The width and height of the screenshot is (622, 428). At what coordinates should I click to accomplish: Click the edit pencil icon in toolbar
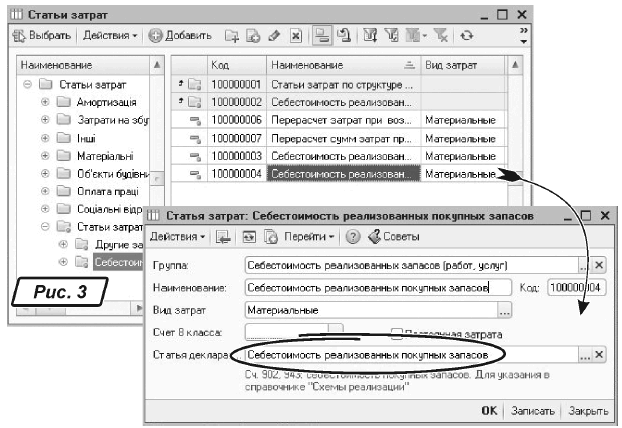[274, 36]
